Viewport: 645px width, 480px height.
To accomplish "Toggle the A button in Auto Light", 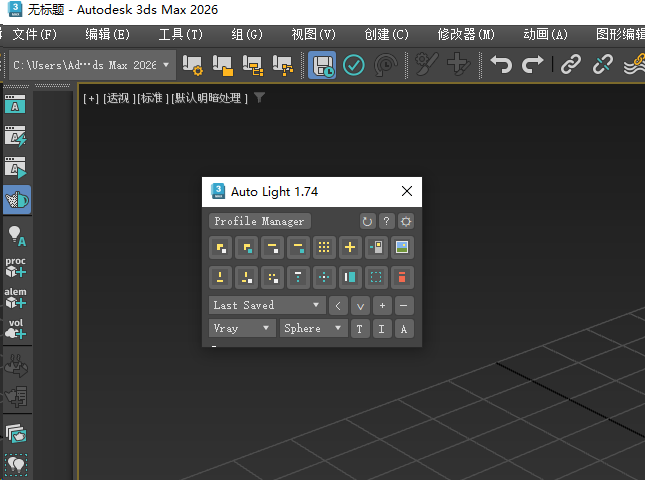I will [x=404, y=329].
